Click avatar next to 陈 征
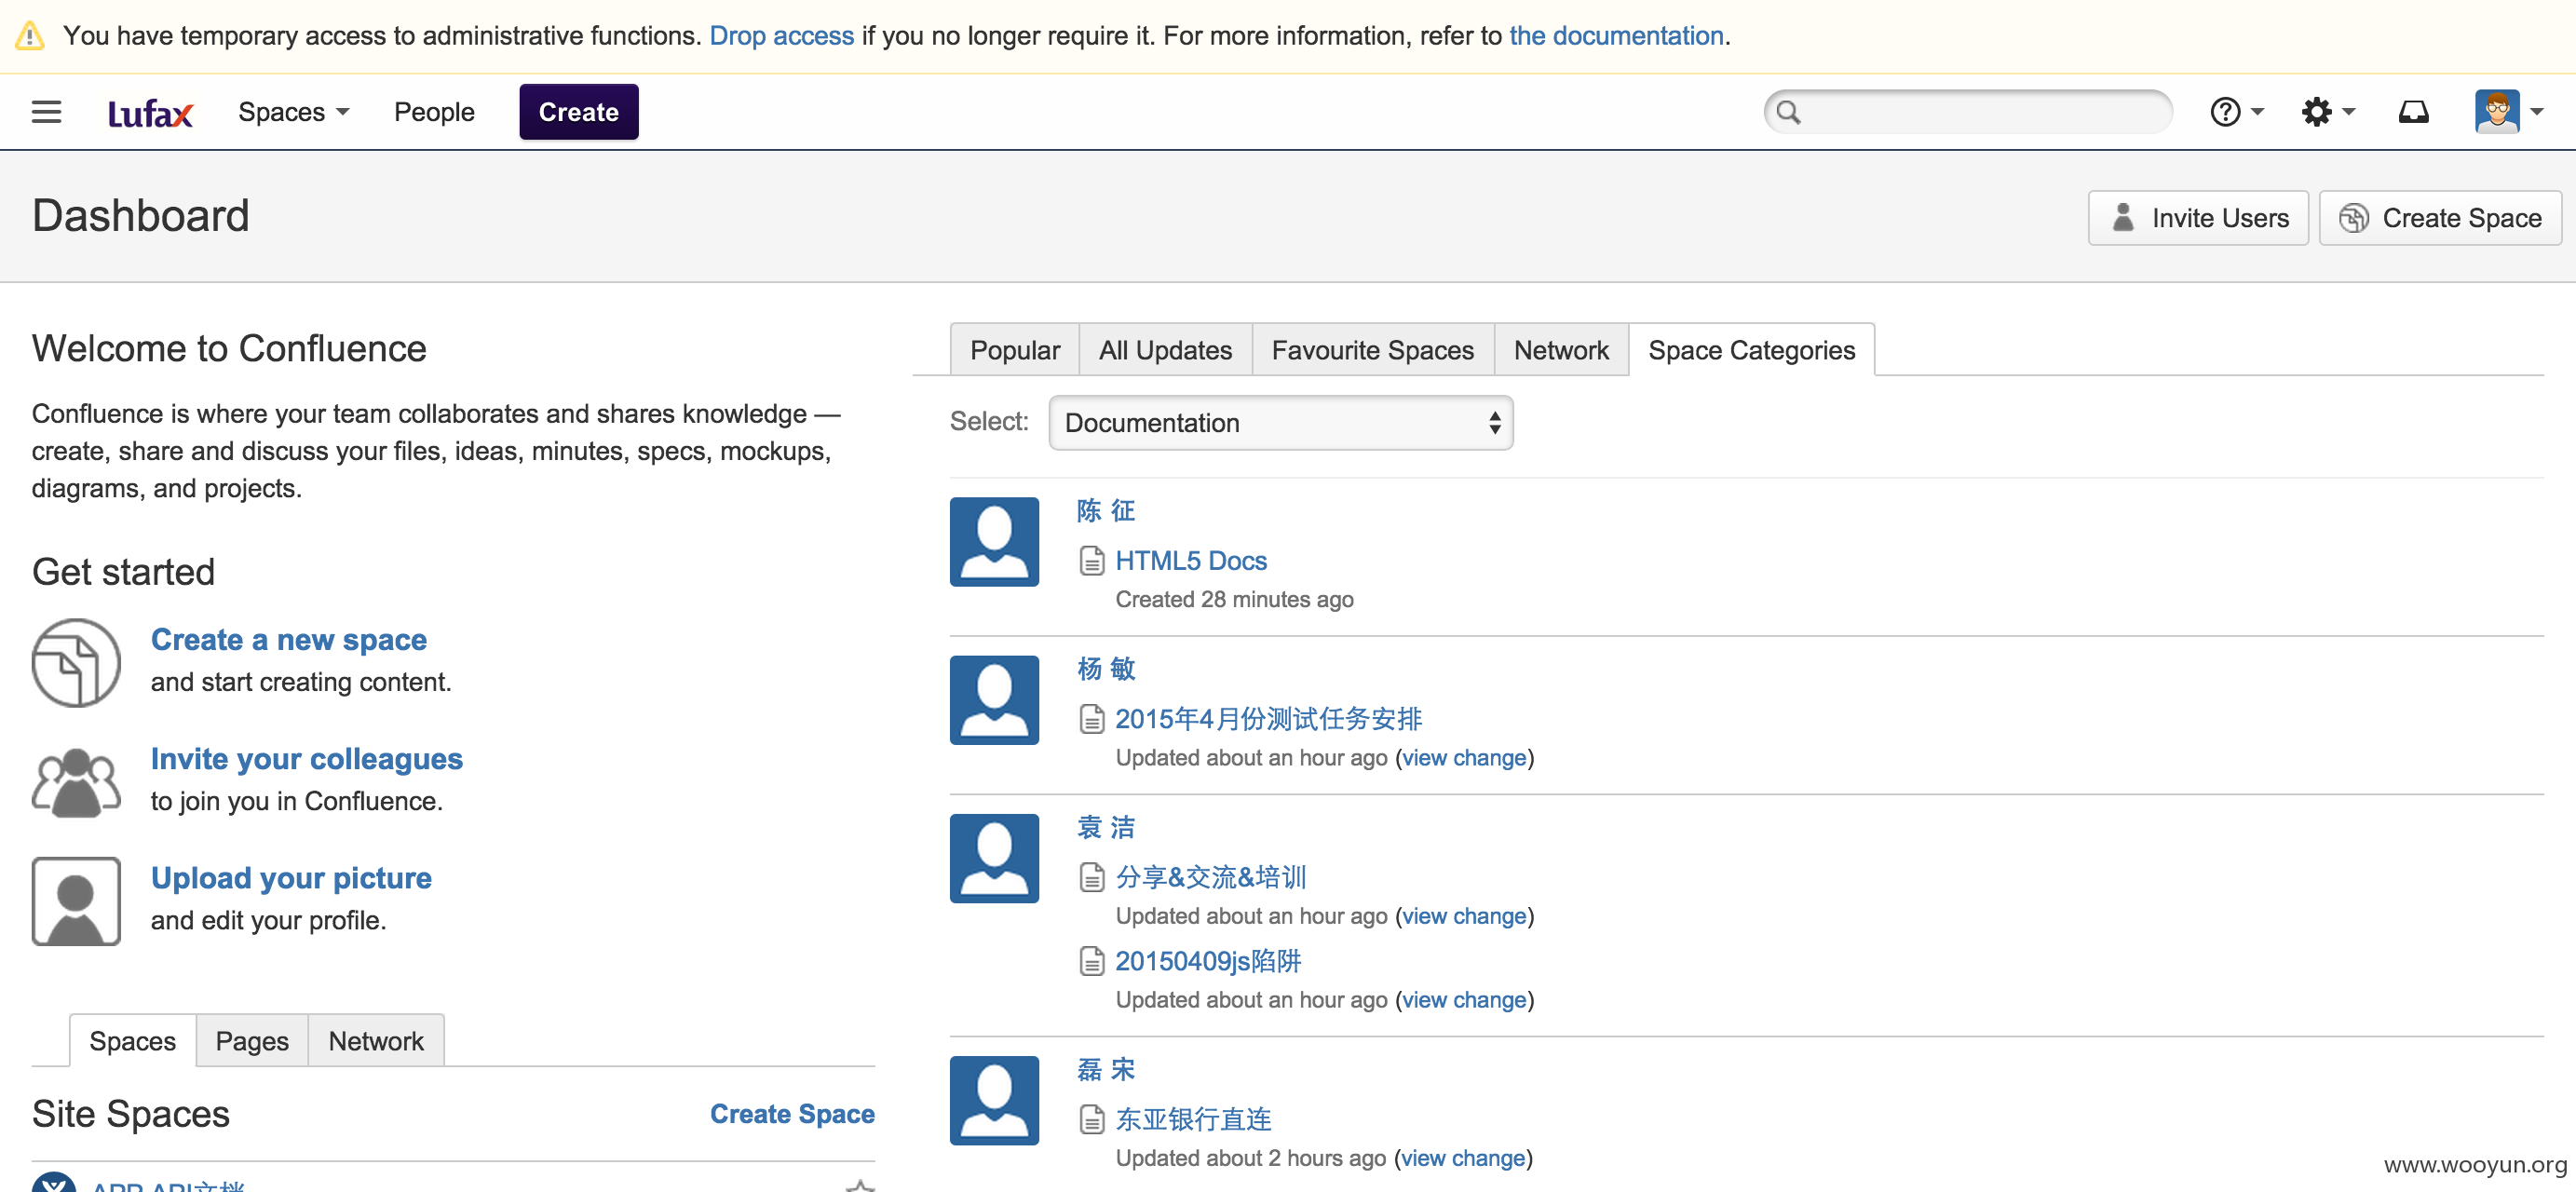This screenshot has height=1192, width=2576. [994, 542]
